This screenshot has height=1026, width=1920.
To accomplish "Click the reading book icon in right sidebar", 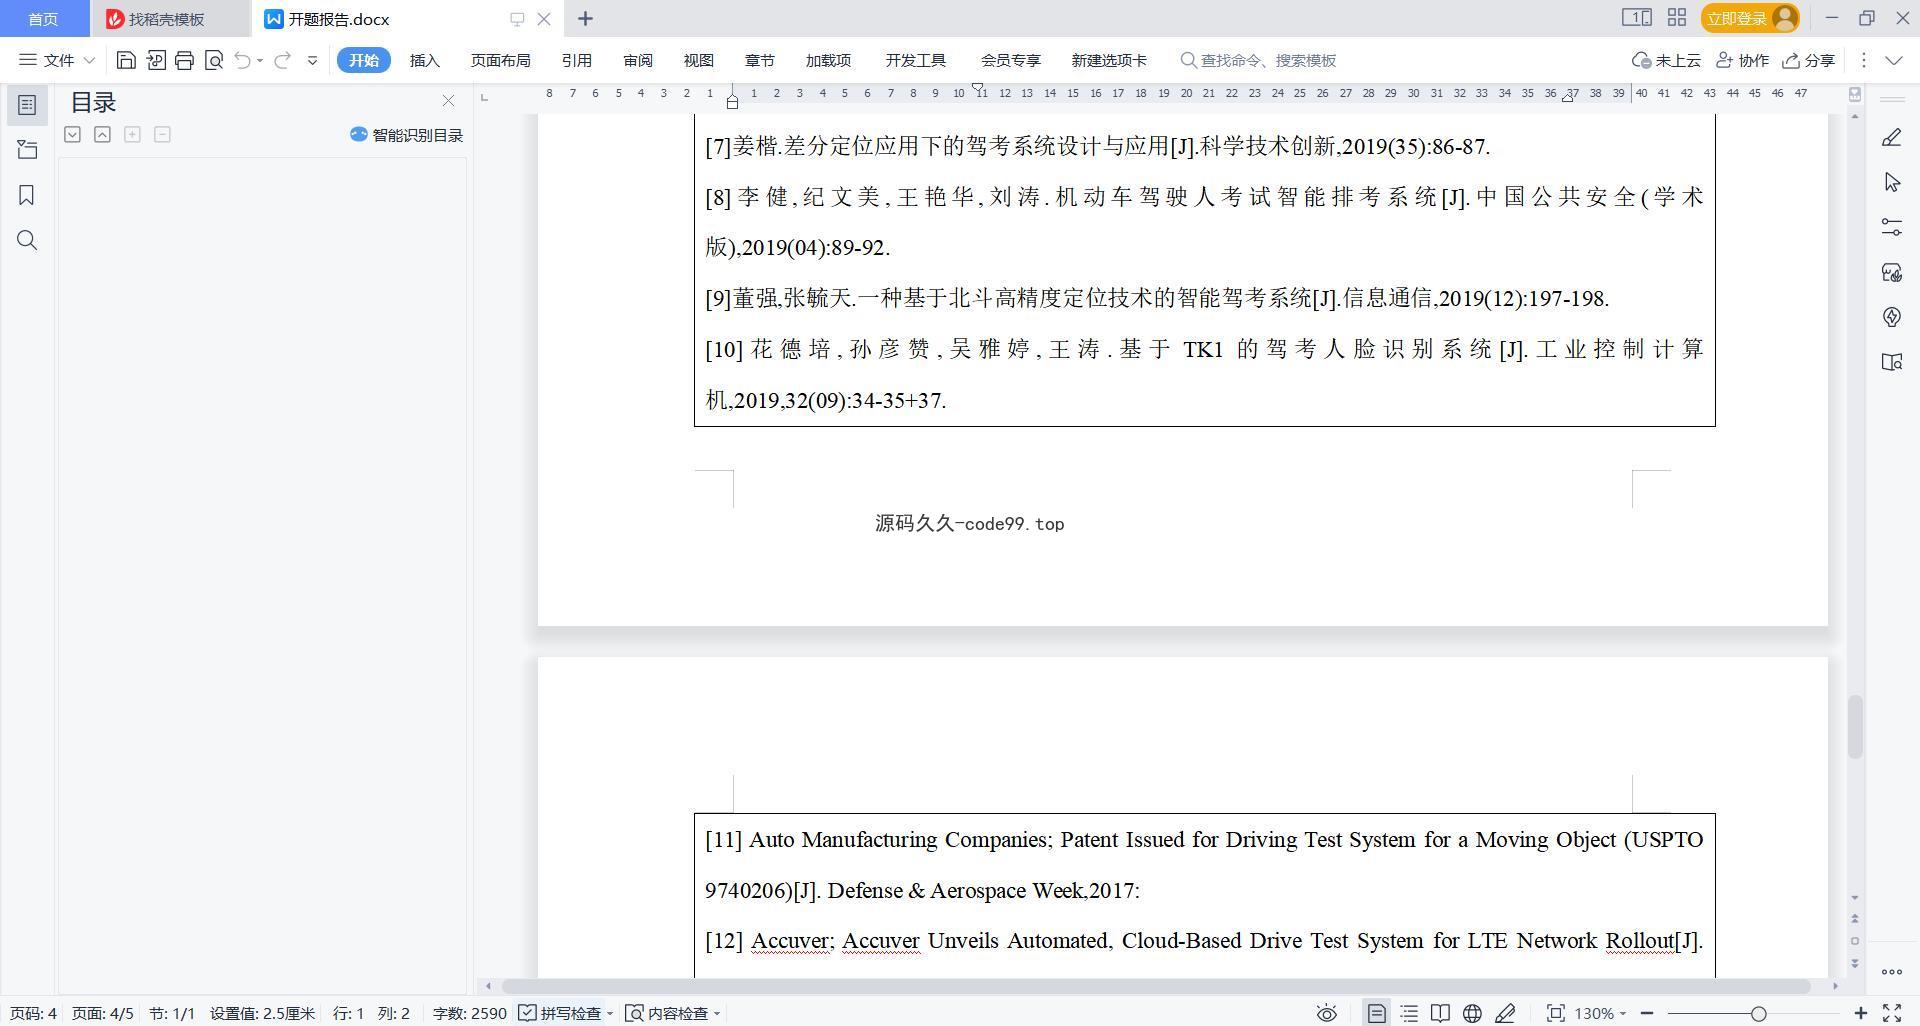I will 1891,362.
